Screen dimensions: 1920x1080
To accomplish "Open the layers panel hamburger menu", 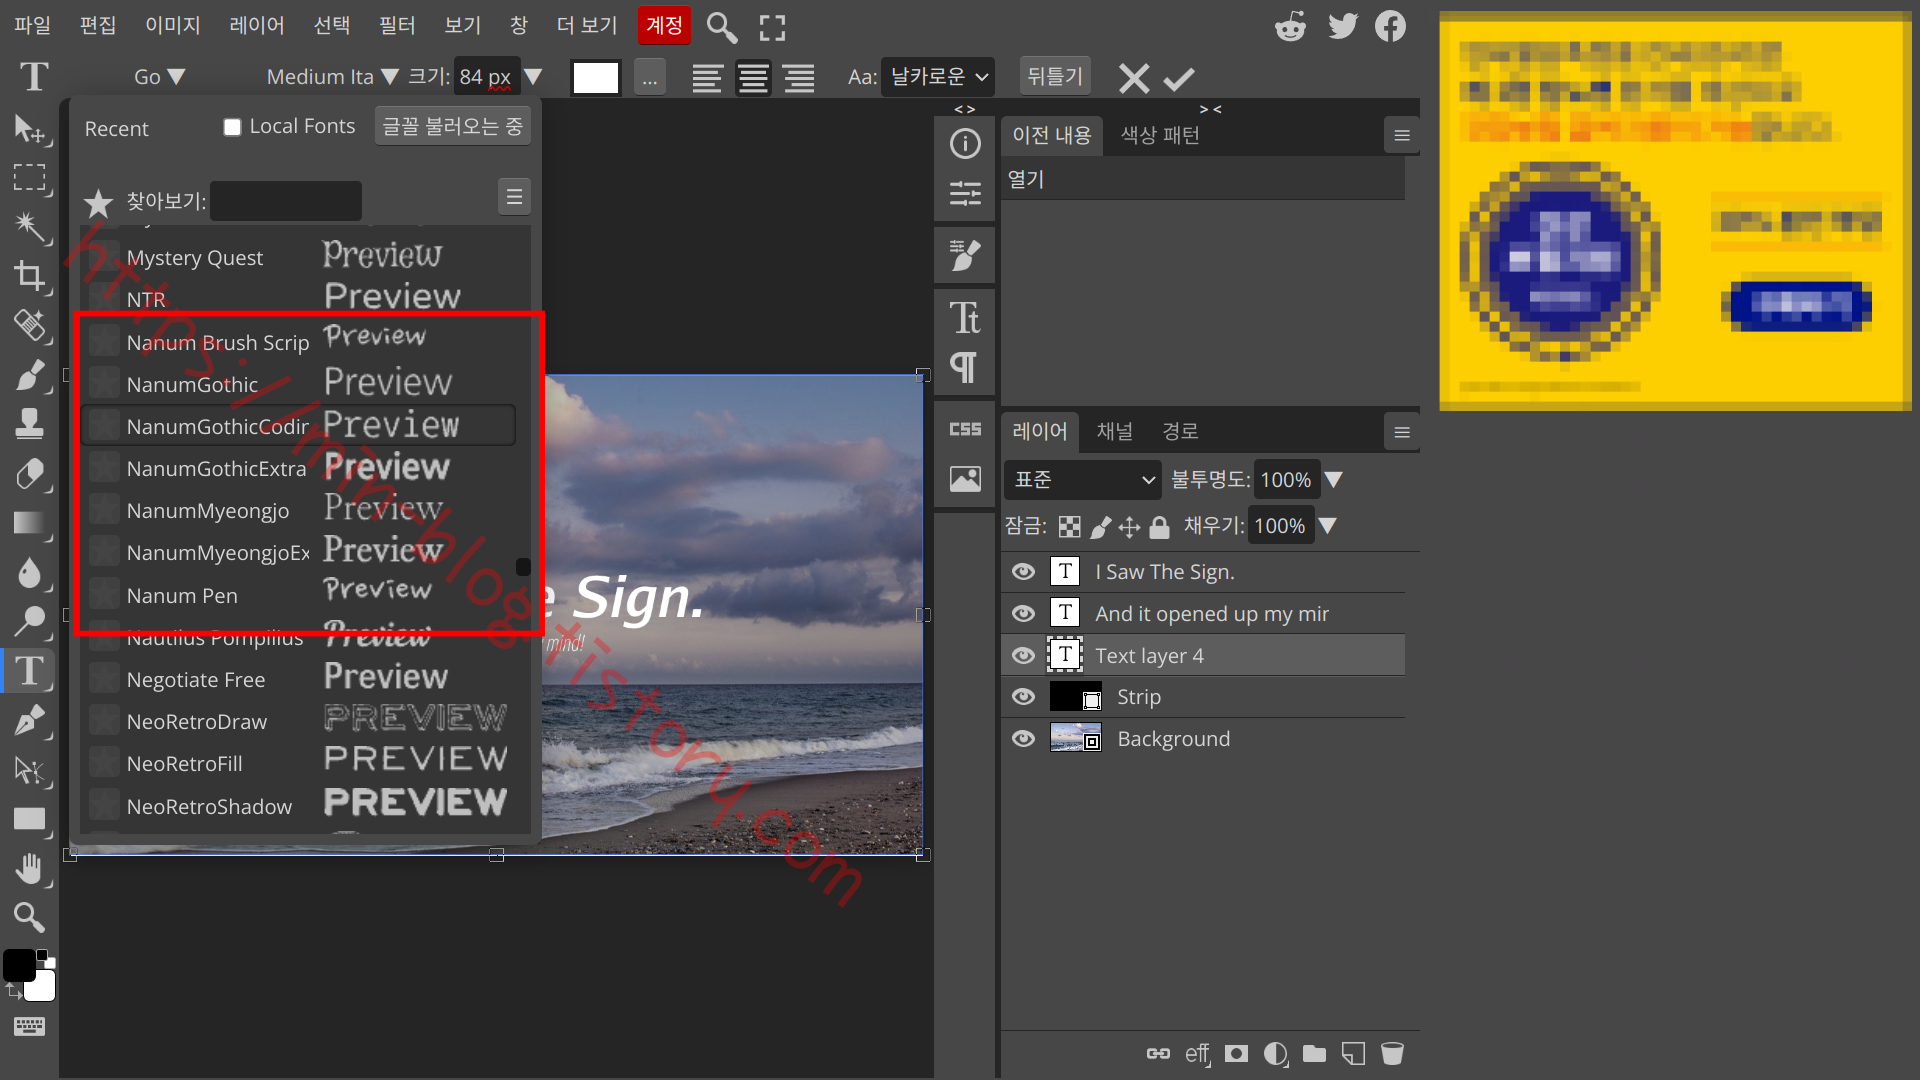I will tap(1402, 432).
